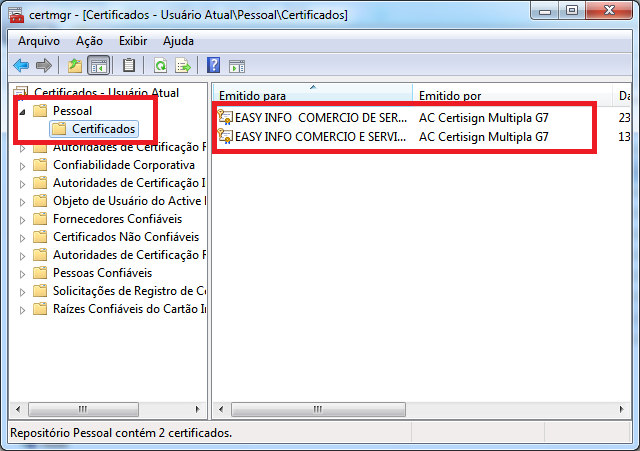Refresh the certificate list
Viewport: 640px width, 451px height.
coord(160,65)
